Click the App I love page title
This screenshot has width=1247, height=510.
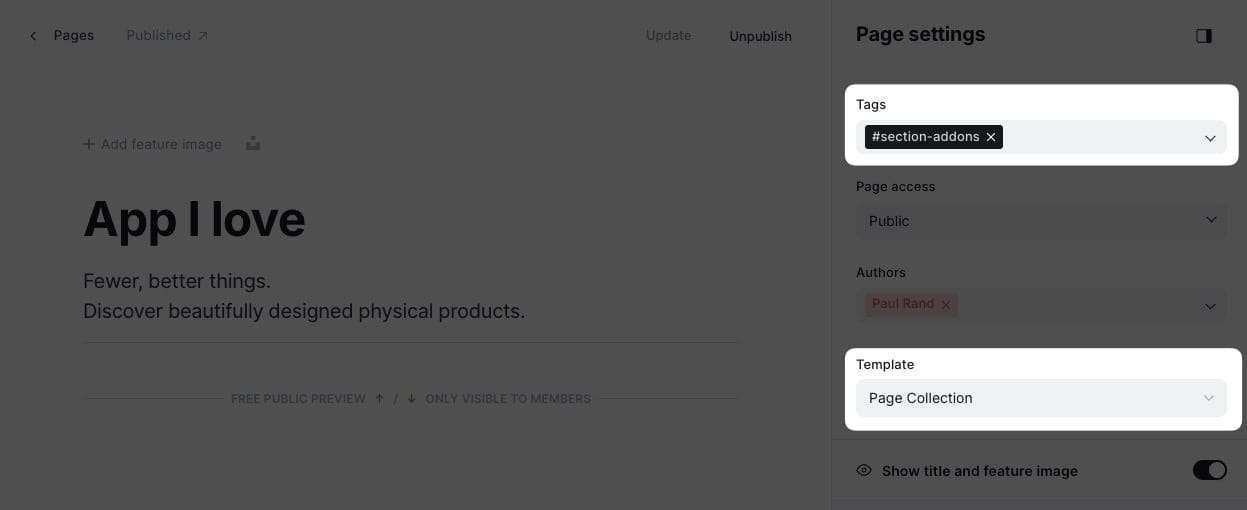194,219
